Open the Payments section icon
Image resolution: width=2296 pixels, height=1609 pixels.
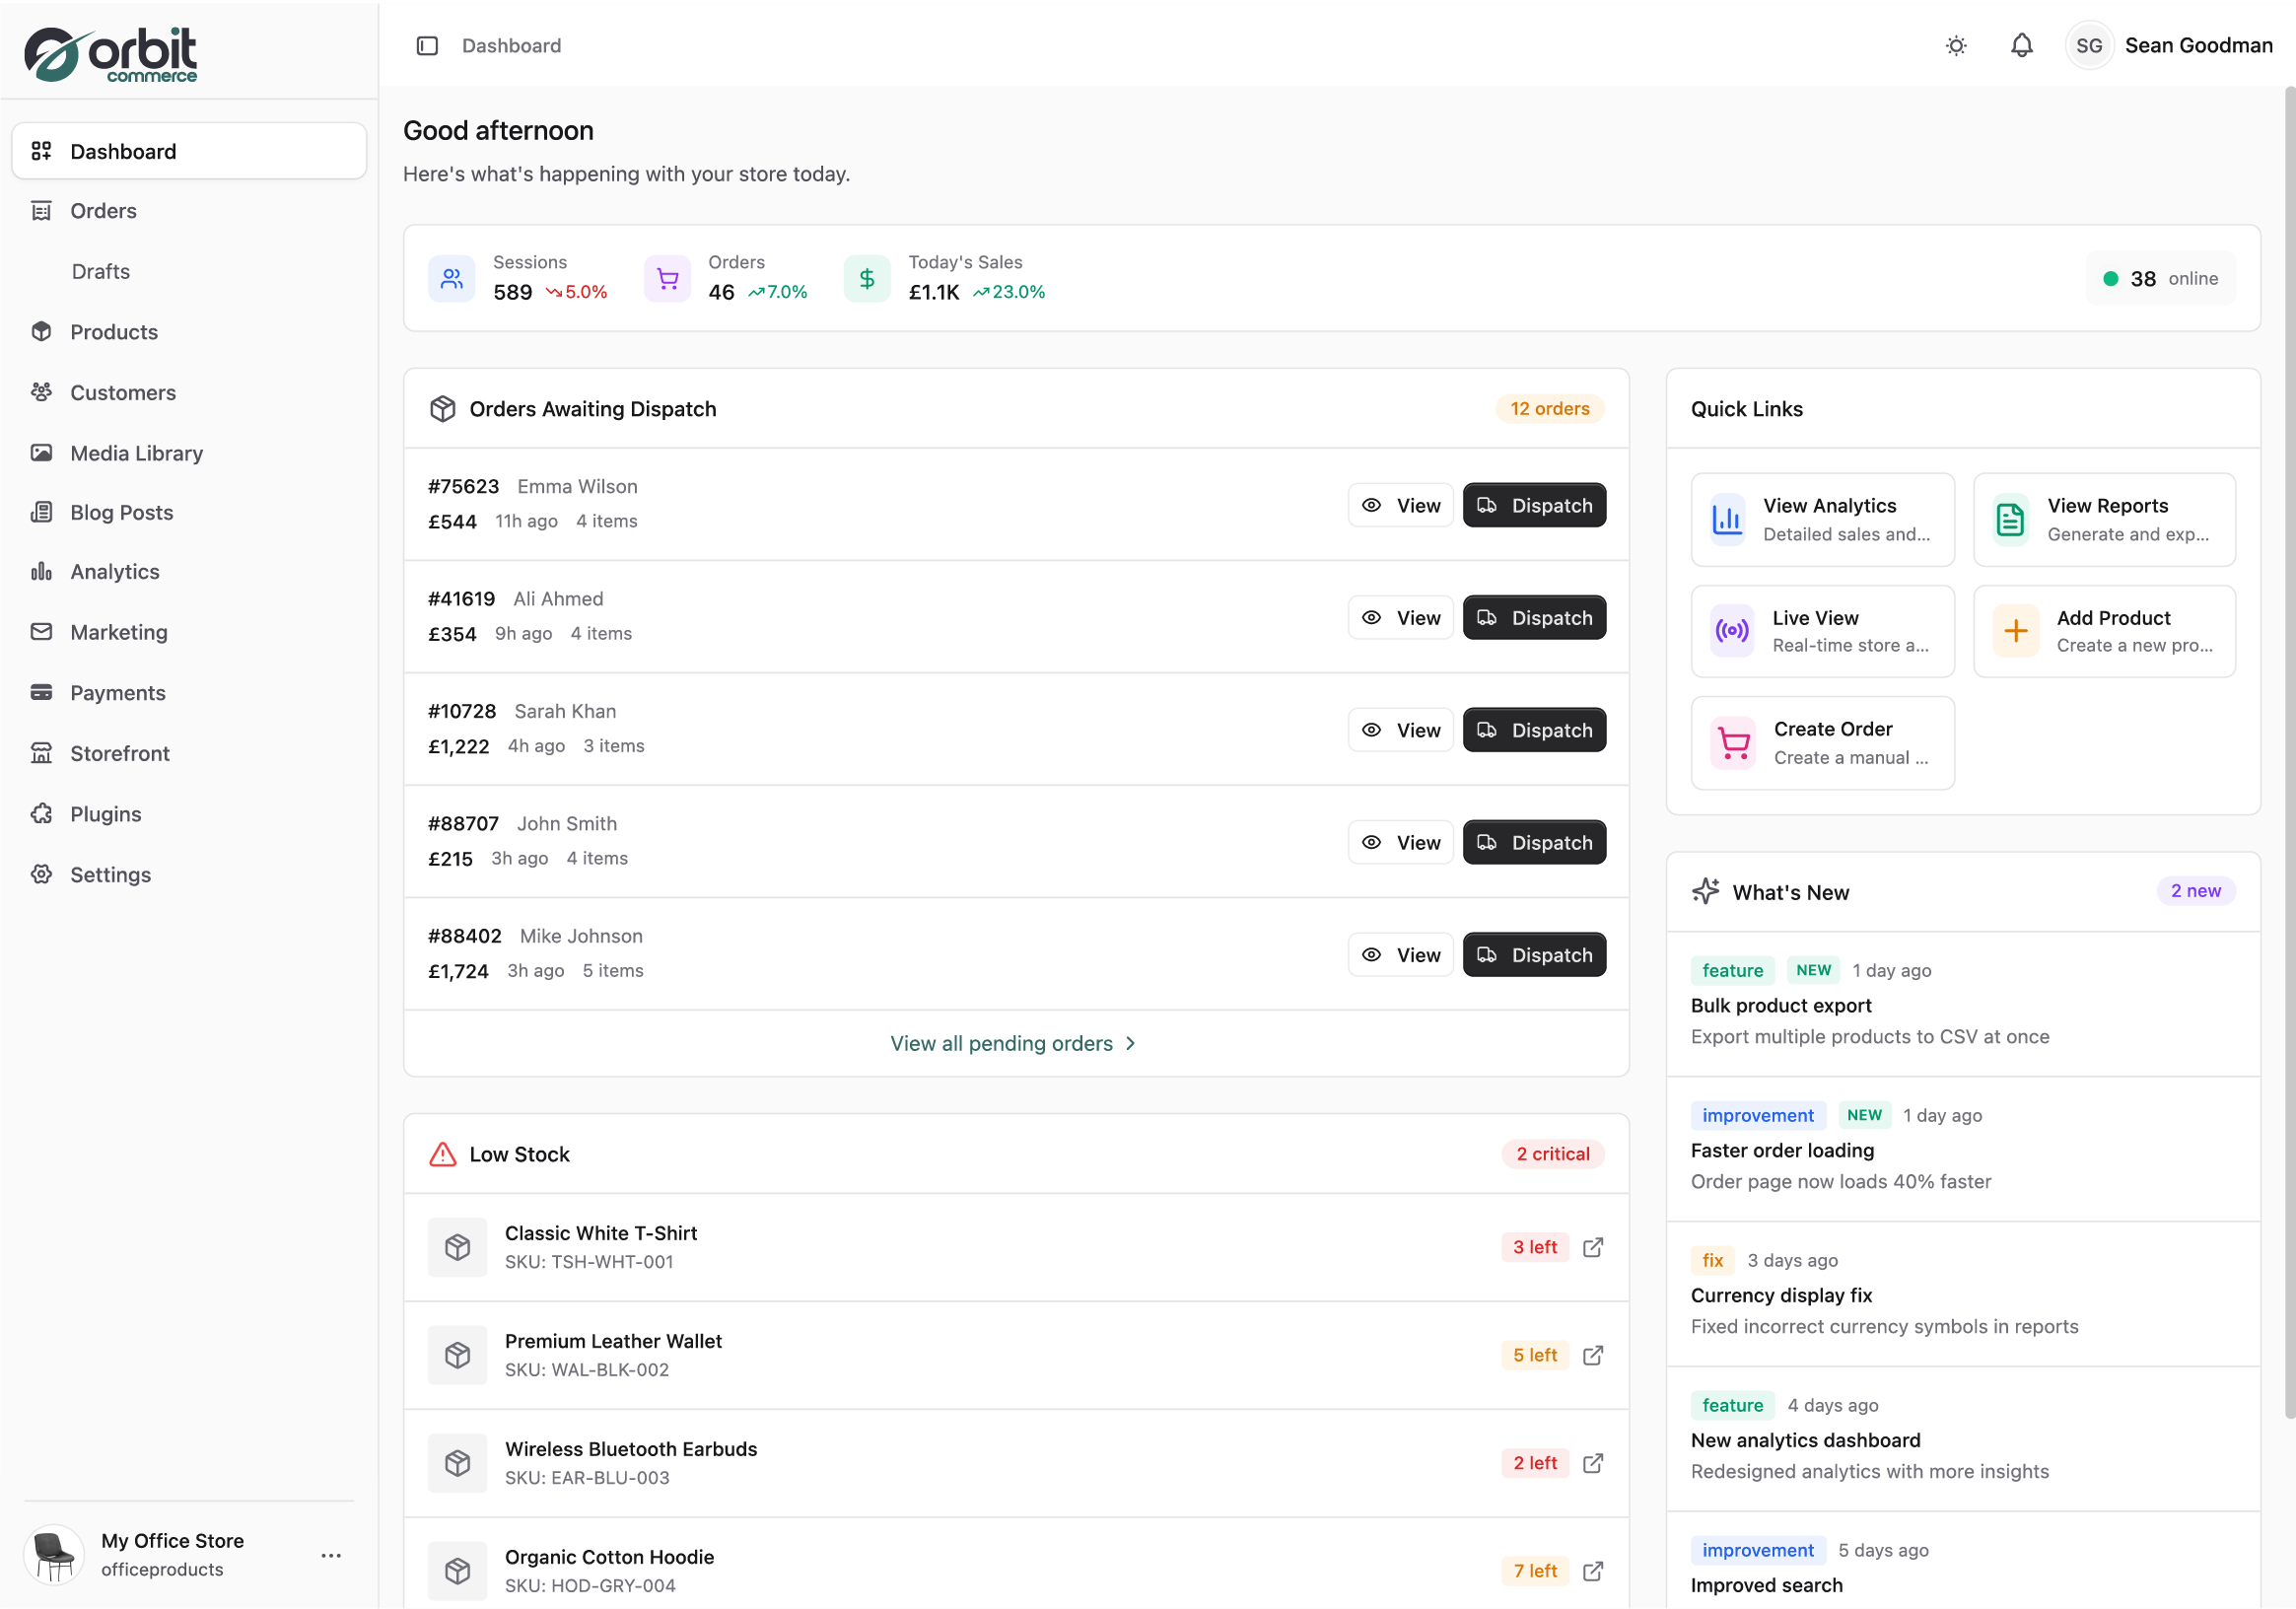click(x=41, y=693)
